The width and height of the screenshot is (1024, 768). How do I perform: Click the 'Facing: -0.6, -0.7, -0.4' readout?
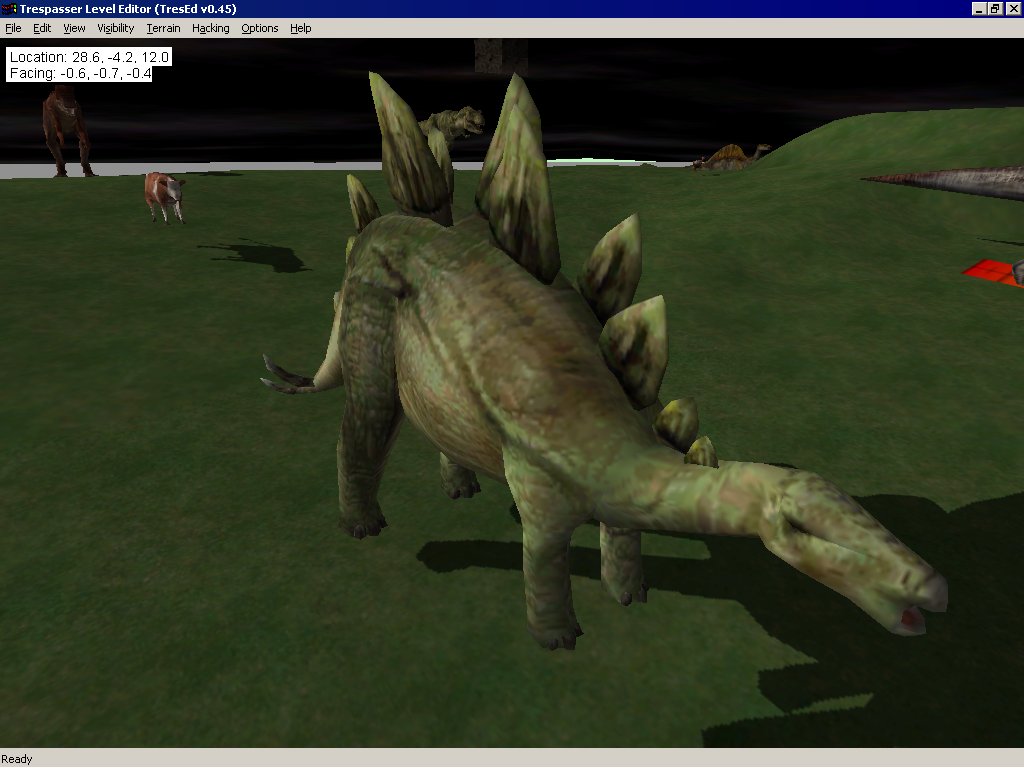click(80, 73)
